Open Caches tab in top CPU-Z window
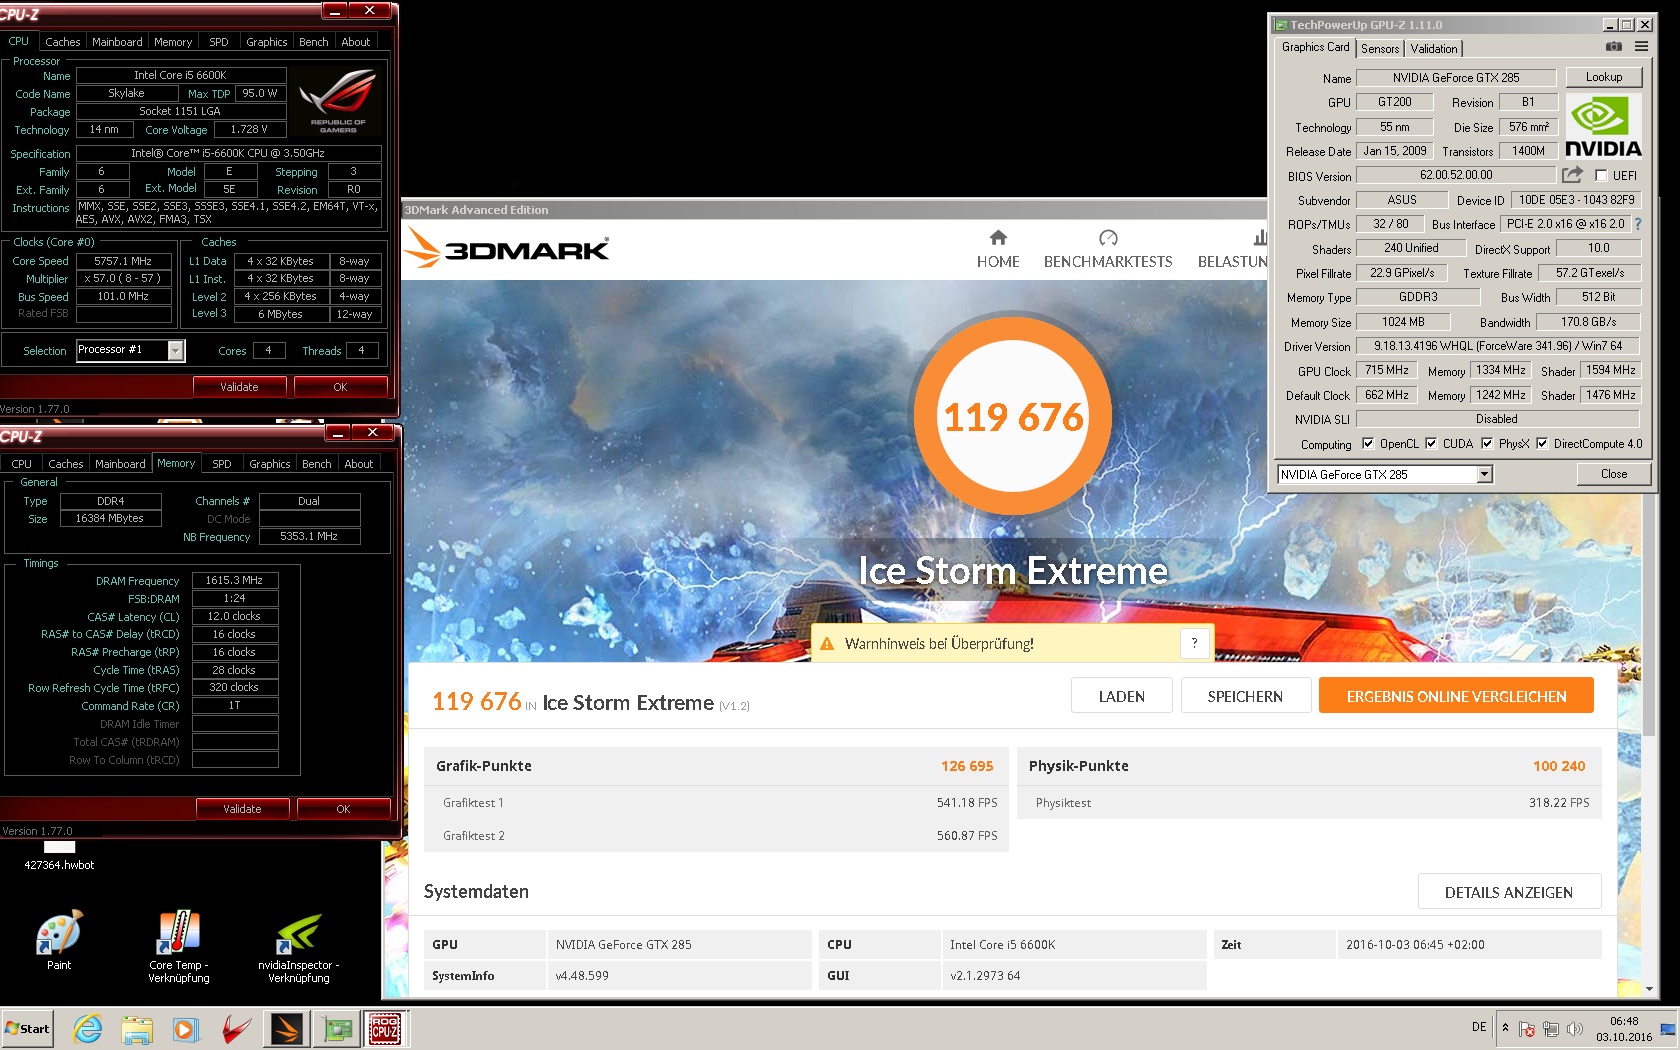Viewport: 1680px width, 1050px height. [62, 42]
